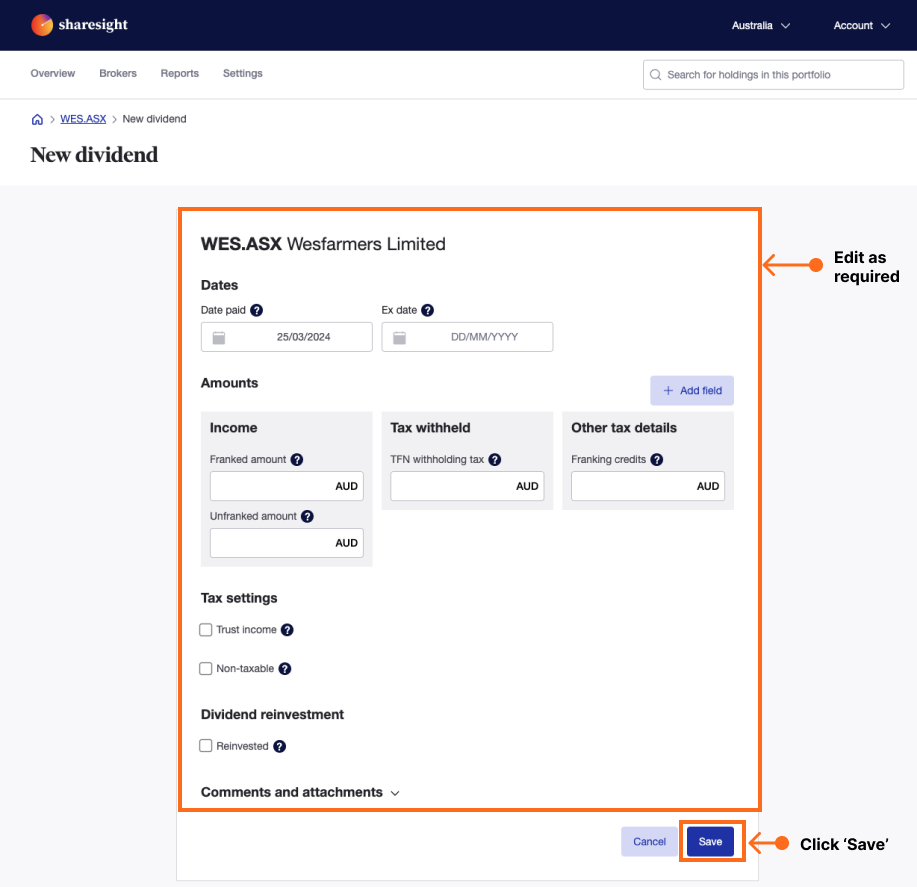
Task: Follow the WES.ASX breadcrumb link
Action: 83,119
